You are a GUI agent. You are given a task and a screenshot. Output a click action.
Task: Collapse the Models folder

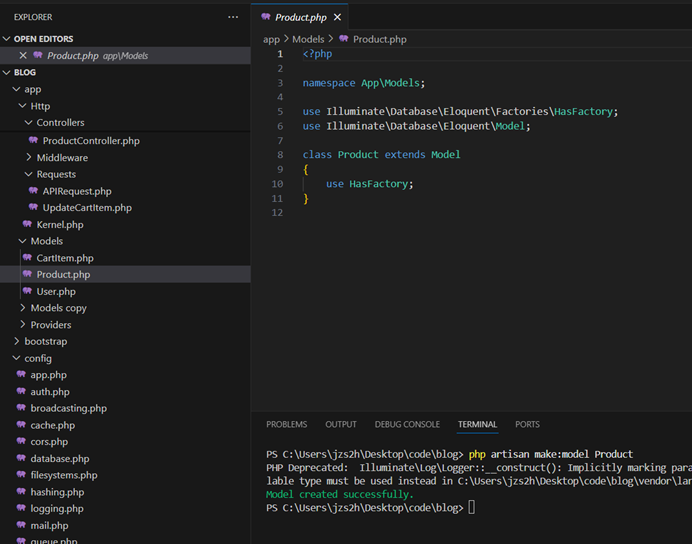click(x=23, y=241)
